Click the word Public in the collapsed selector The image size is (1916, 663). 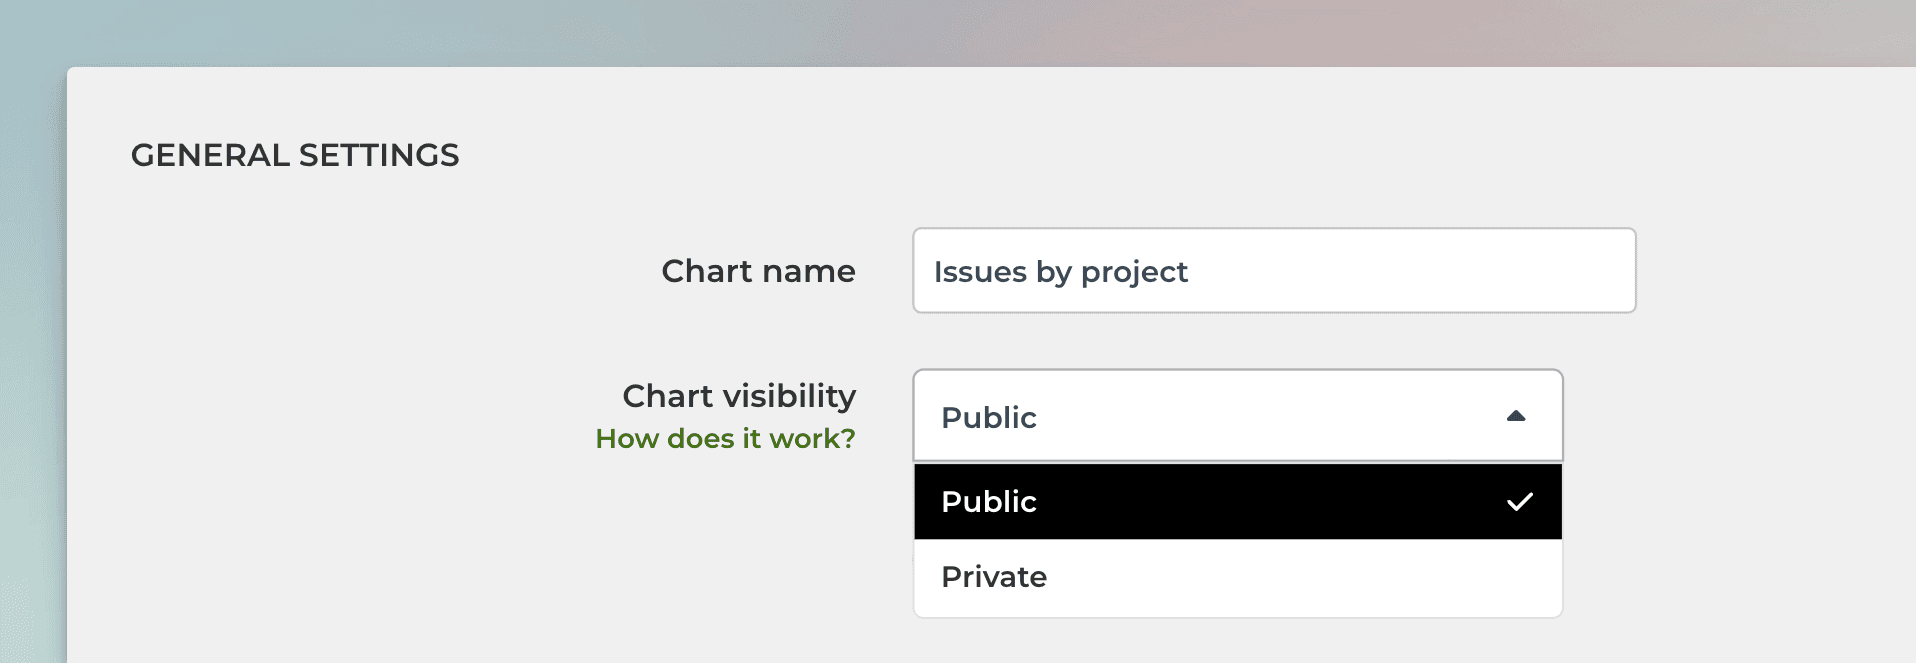pos(988,417)
